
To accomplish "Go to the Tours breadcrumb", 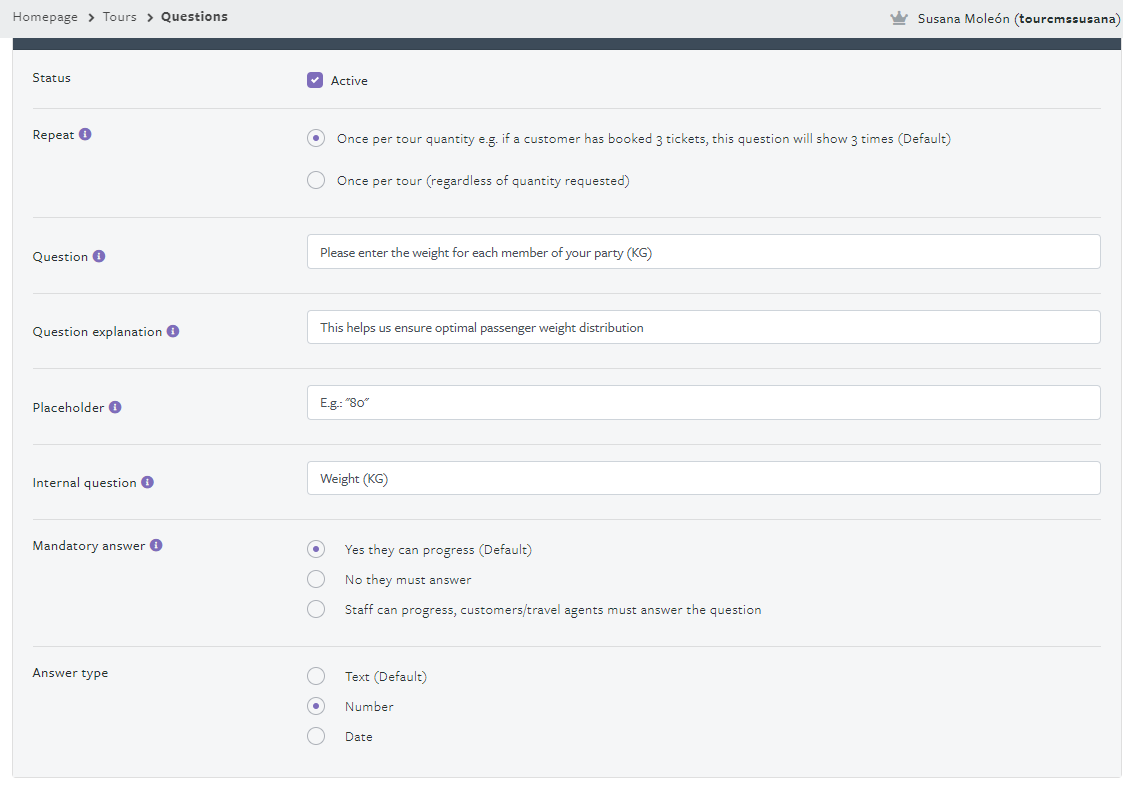I will click(x=120, y=16).
